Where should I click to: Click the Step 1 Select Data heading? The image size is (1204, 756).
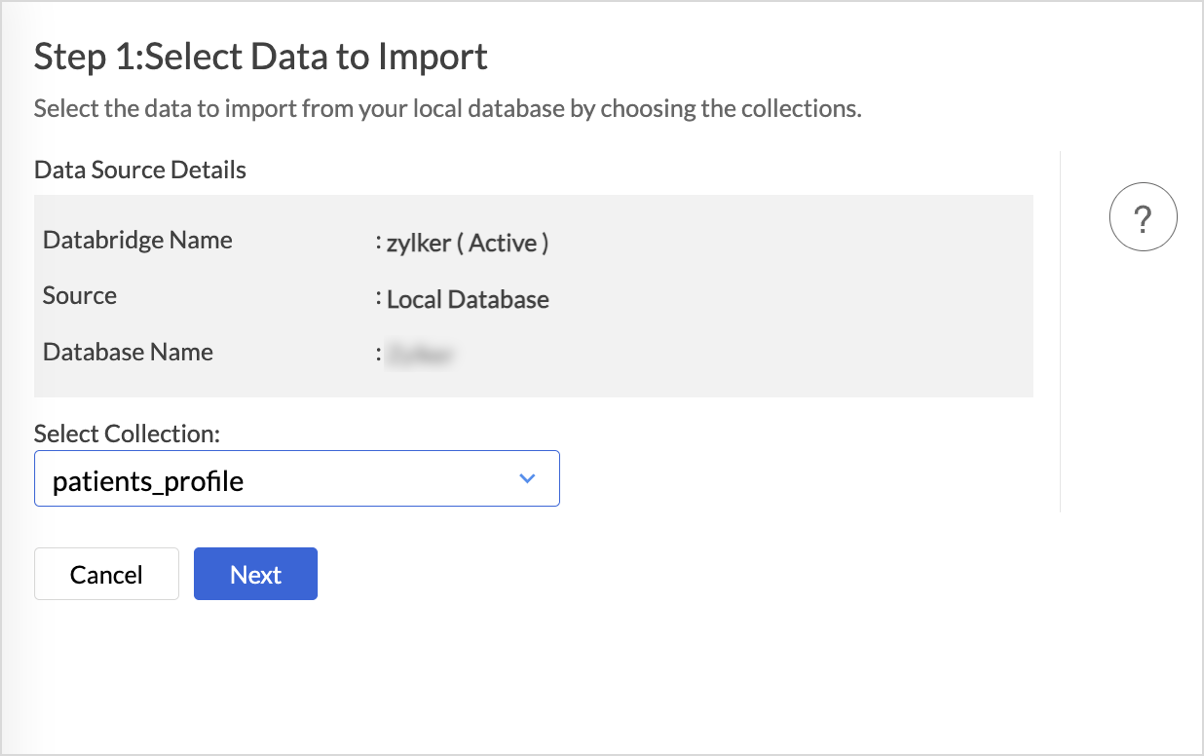coord(261,57)
